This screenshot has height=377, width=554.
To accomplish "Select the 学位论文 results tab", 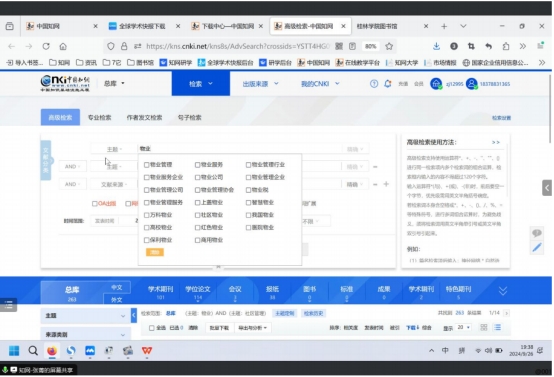I will pyautogui.click(x=198, y=293).
